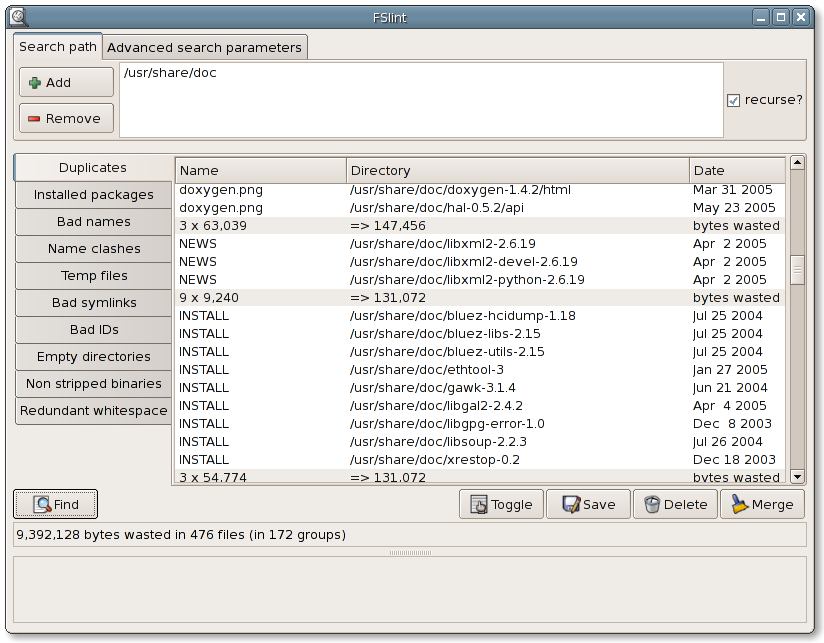The width and height of the screenshot is (824, 643).
Task: Select the 3 x 63,039 group row
Action: [x=480, y=225]
